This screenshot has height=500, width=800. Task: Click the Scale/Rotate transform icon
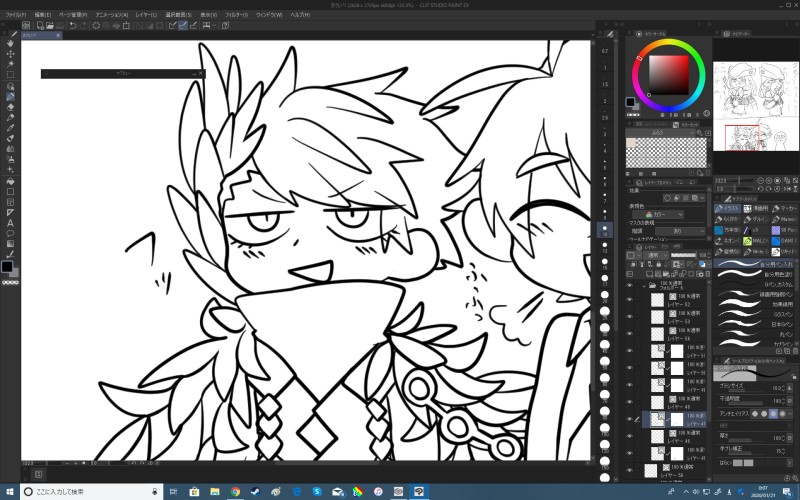pos(126,25)
